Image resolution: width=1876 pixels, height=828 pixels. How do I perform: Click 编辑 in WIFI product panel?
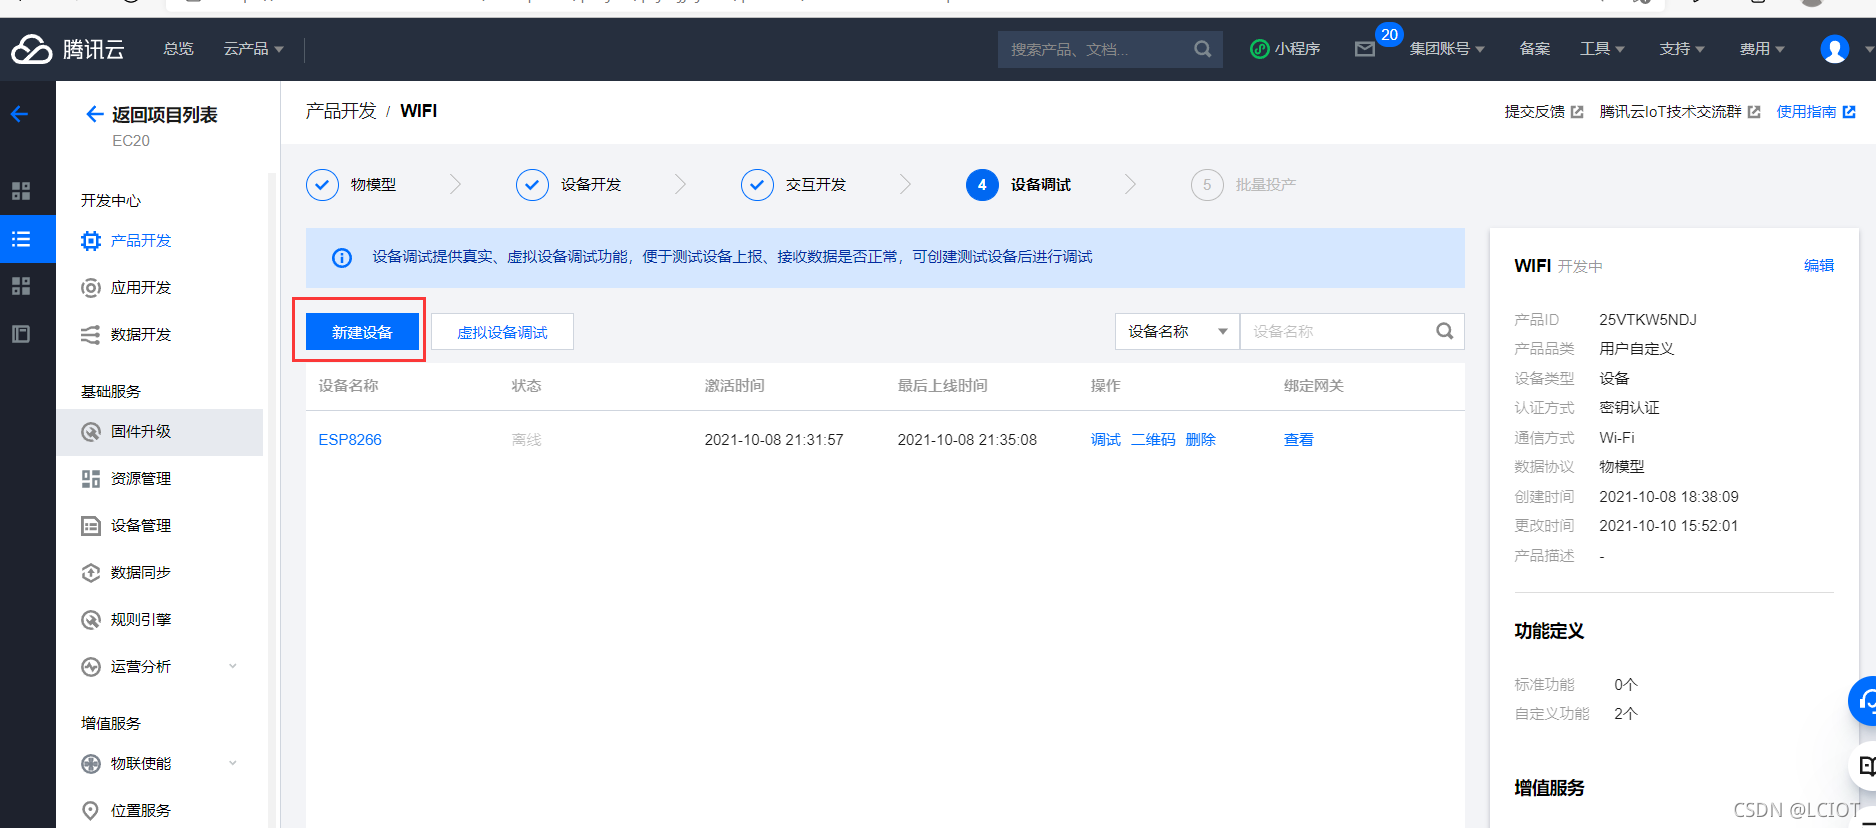(1818, 266)
